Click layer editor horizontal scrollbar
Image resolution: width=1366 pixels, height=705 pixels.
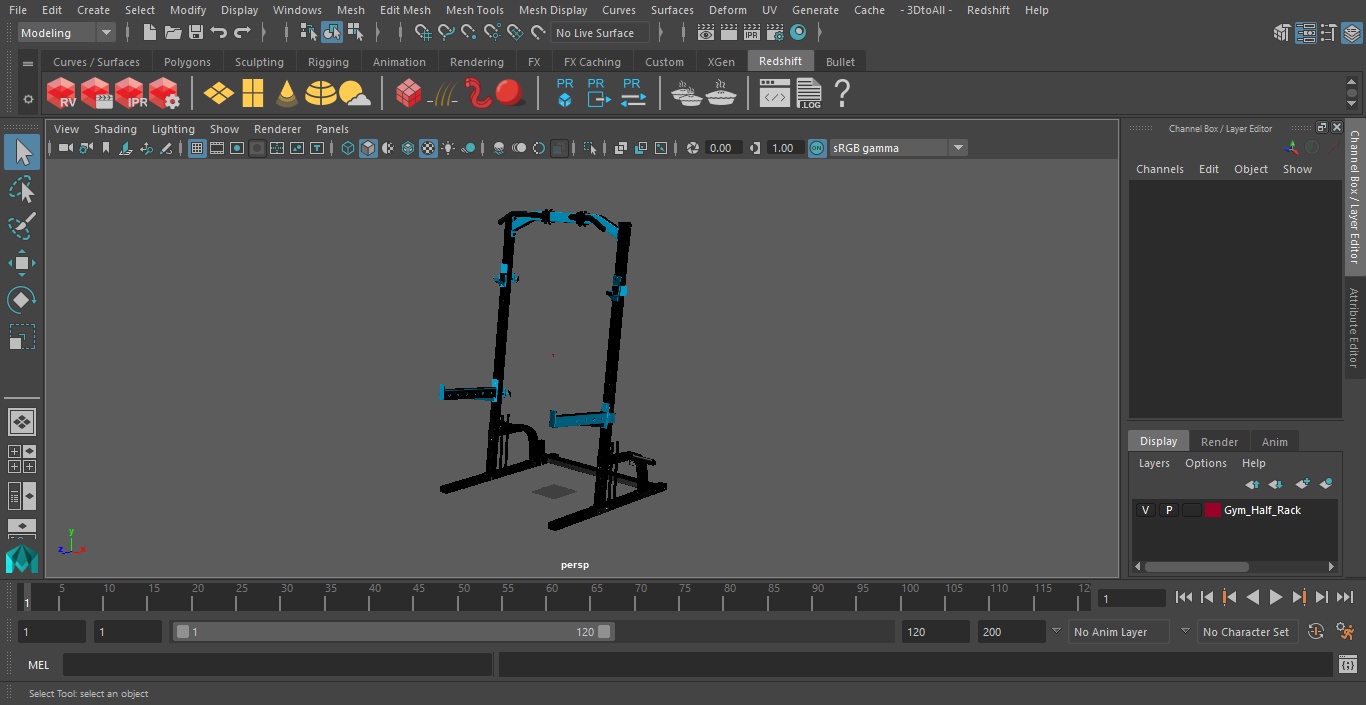[1197, 566]
